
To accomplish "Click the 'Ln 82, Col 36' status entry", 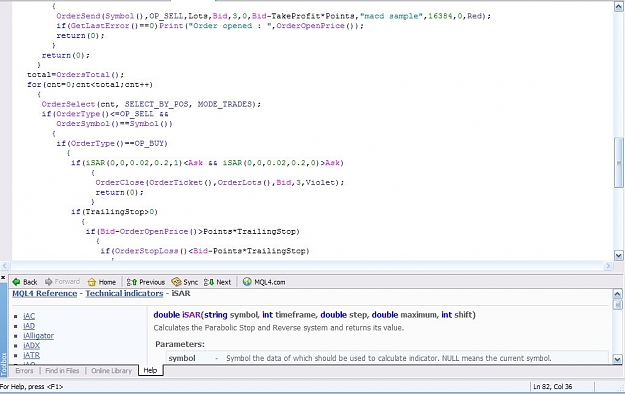I will click(552, 386).
